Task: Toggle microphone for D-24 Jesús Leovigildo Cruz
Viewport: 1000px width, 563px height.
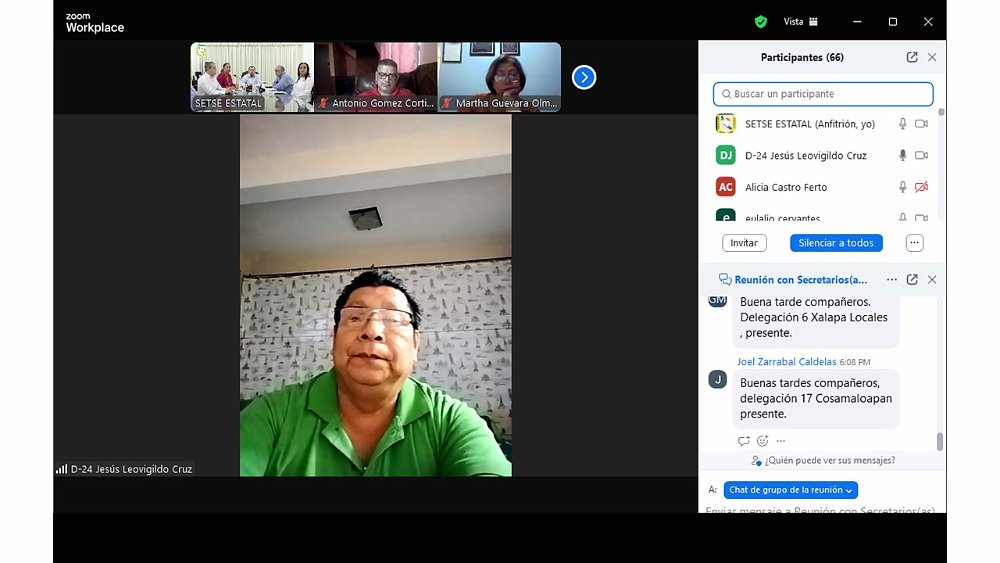Action: click(902, 156)
